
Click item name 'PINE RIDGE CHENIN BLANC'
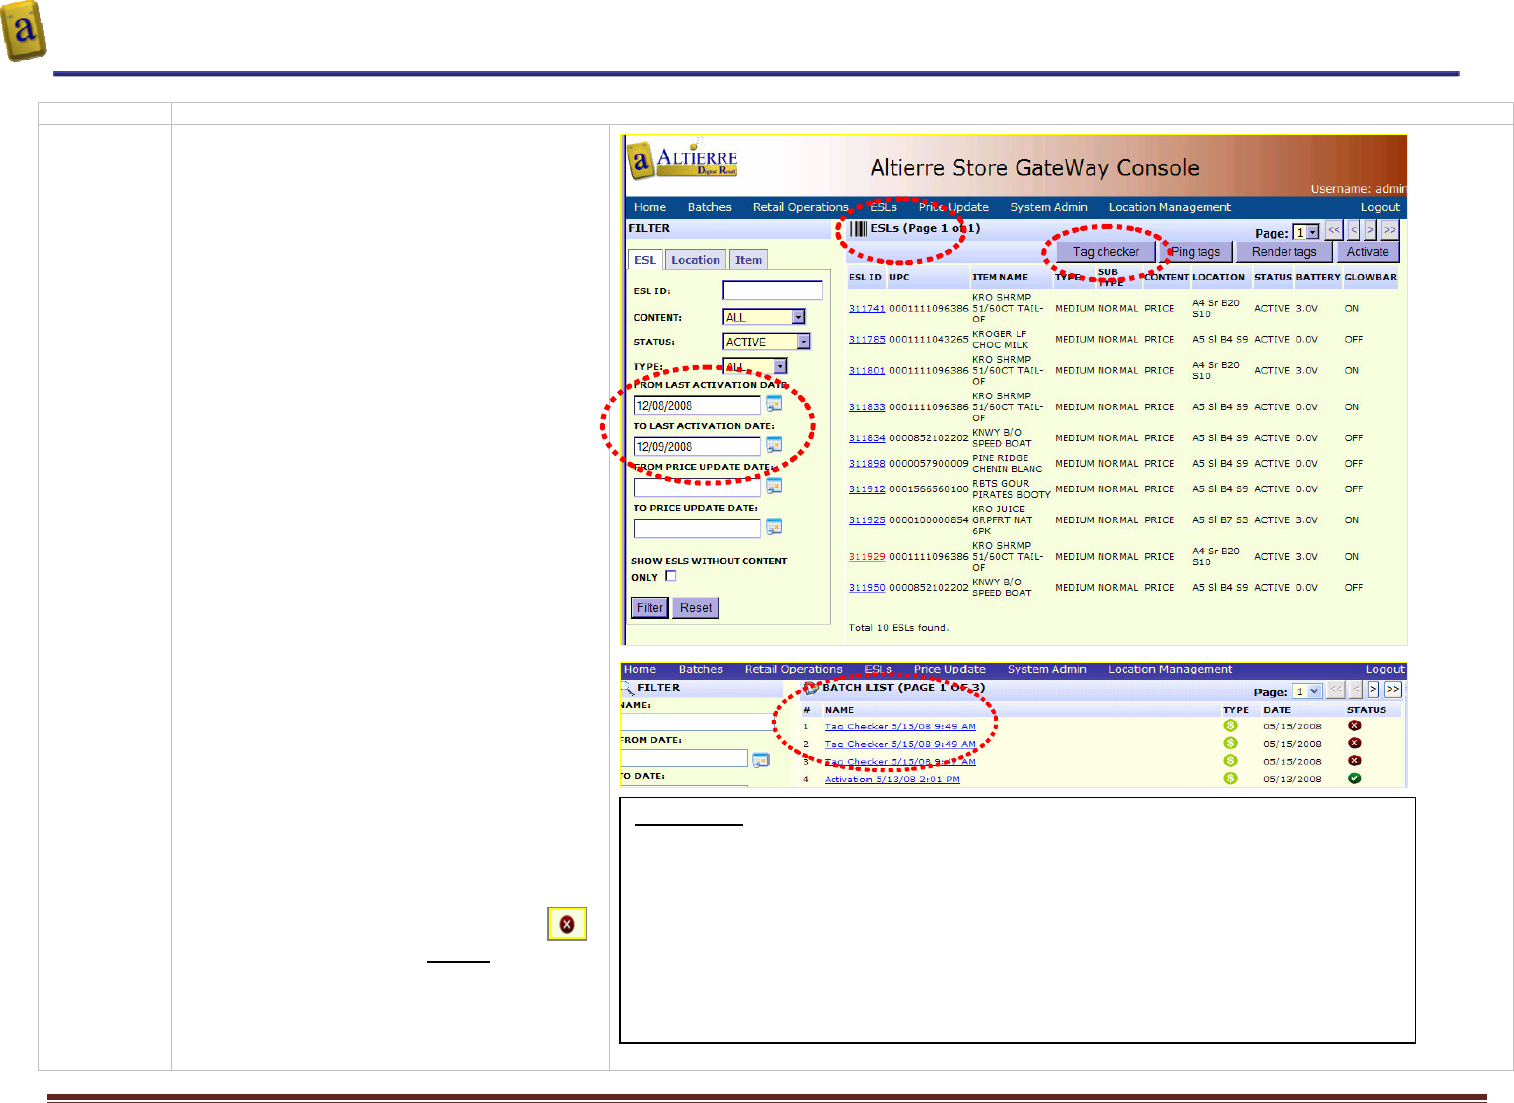tap(1007, 463)
